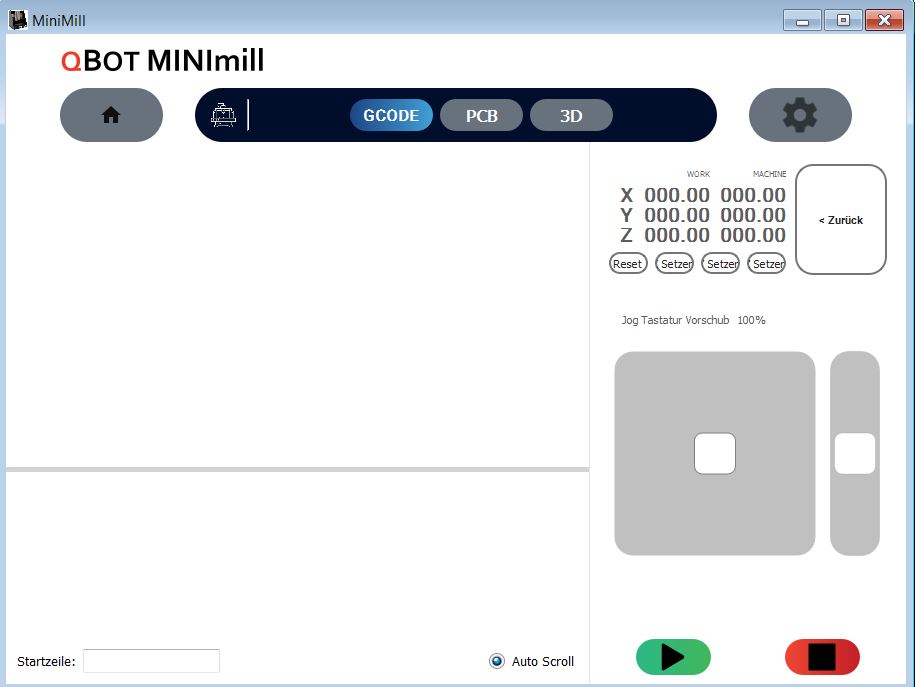Click the first Setzen button after Reset
This screenshot has height=687, width=915.
[675, 264]
